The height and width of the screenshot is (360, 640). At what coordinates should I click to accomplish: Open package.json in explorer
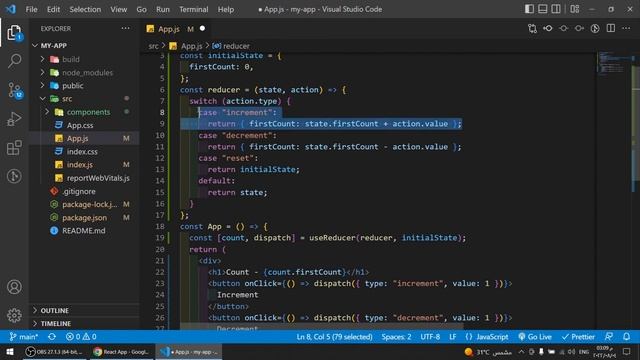[84, 218]
